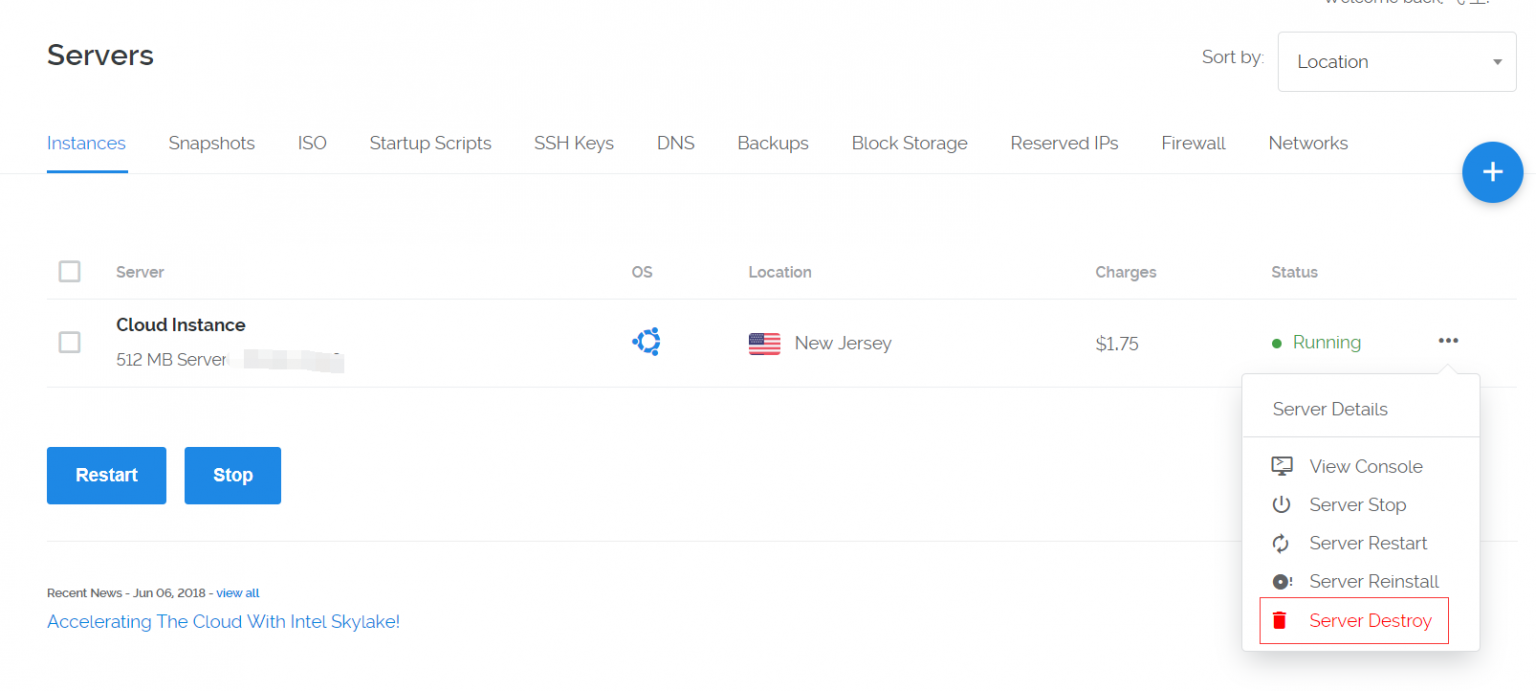Click the view all news link
Image resolution: width=1536 pixels, height=691 pixels.
tap(238, 593)
